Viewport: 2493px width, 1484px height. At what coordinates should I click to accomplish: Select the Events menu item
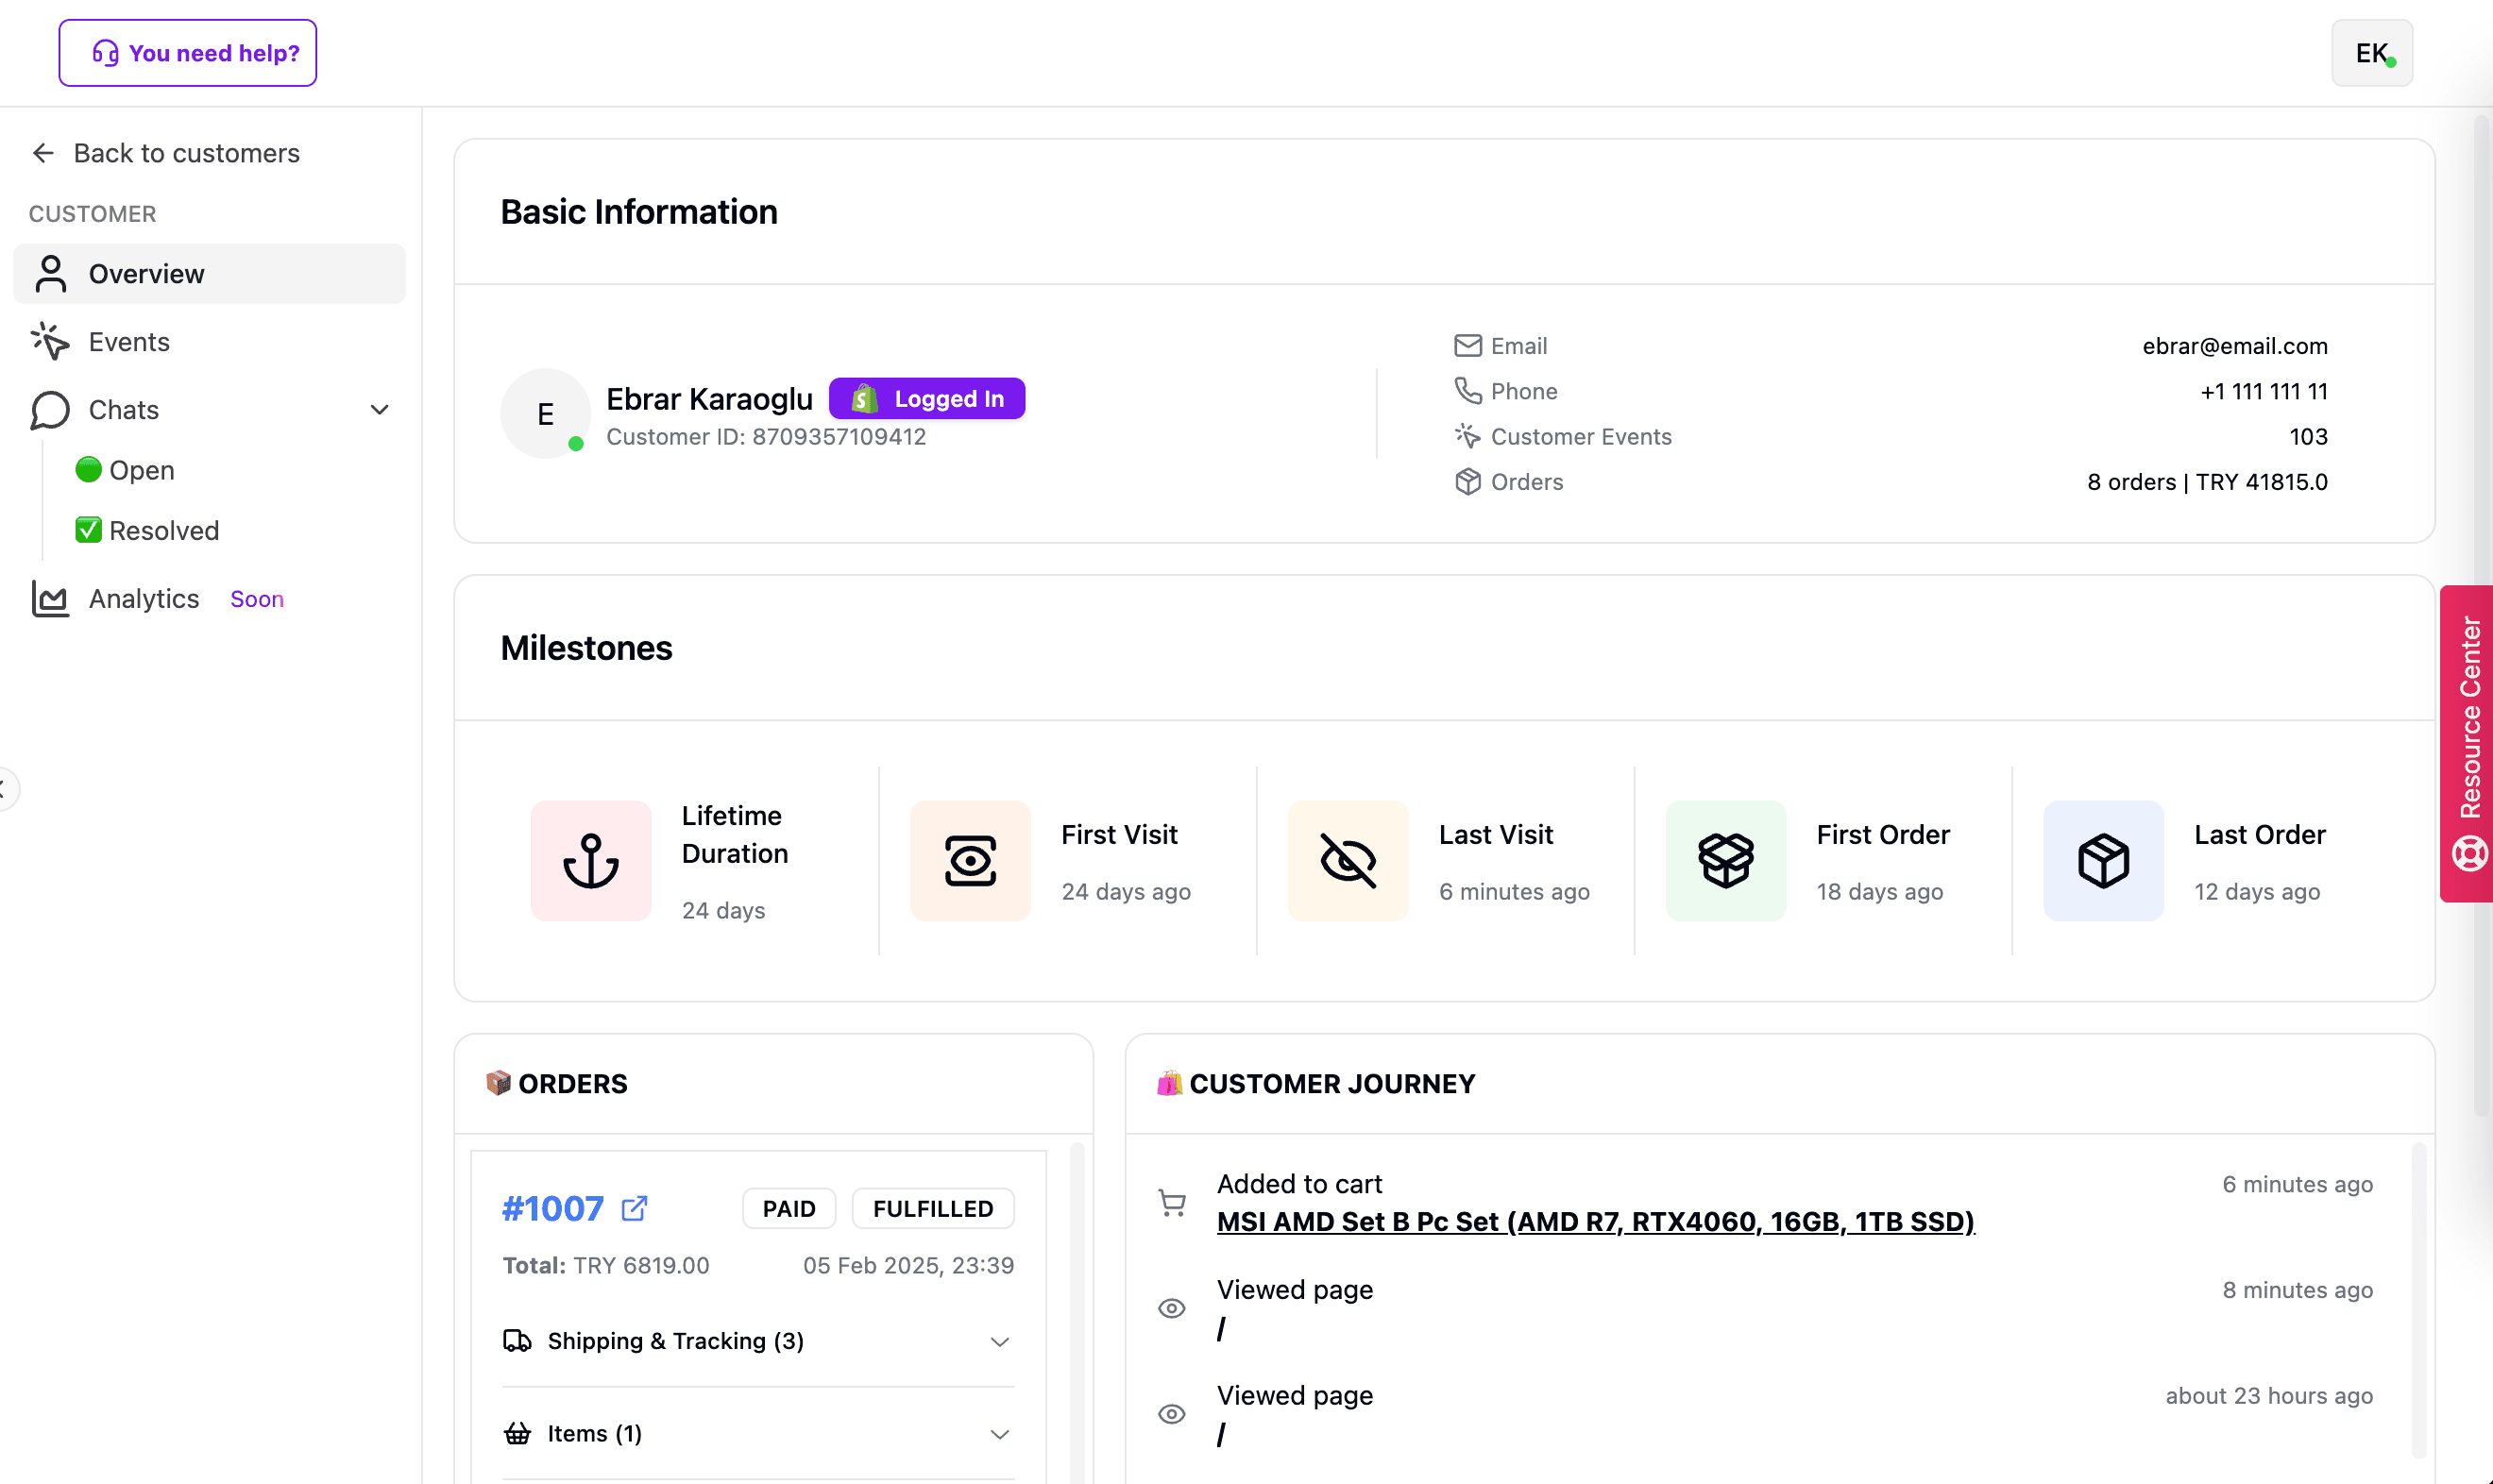[211, 341]
